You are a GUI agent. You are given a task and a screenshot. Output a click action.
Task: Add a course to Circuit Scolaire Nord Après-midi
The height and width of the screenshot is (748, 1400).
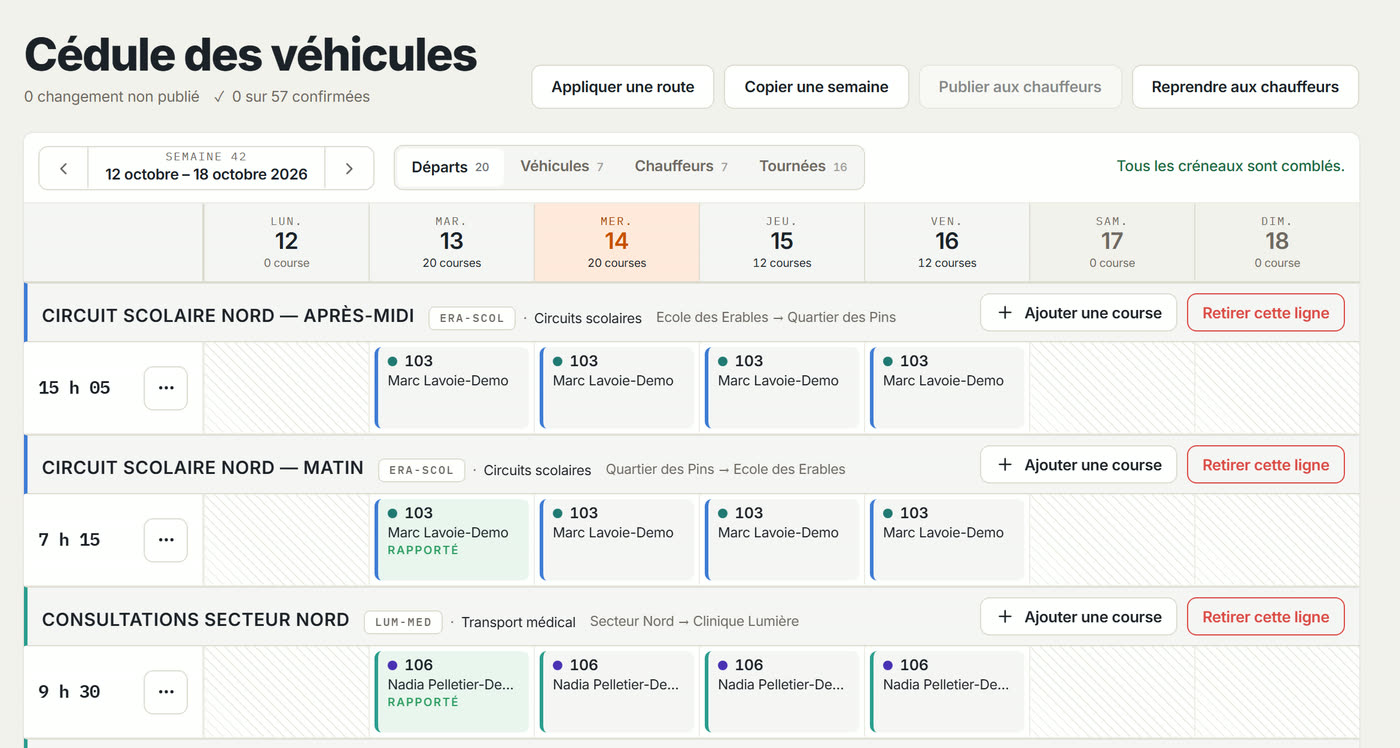(1079, 313)
